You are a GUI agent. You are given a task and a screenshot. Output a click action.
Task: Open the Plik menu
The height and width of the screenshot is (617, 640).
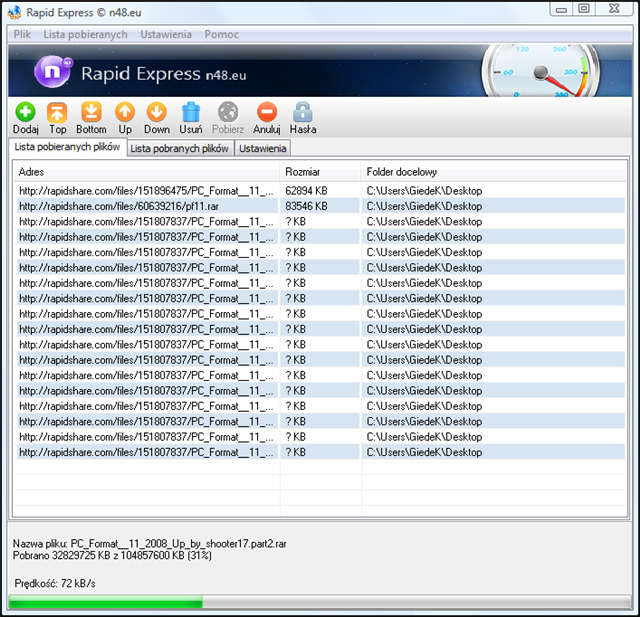point(22,34)
